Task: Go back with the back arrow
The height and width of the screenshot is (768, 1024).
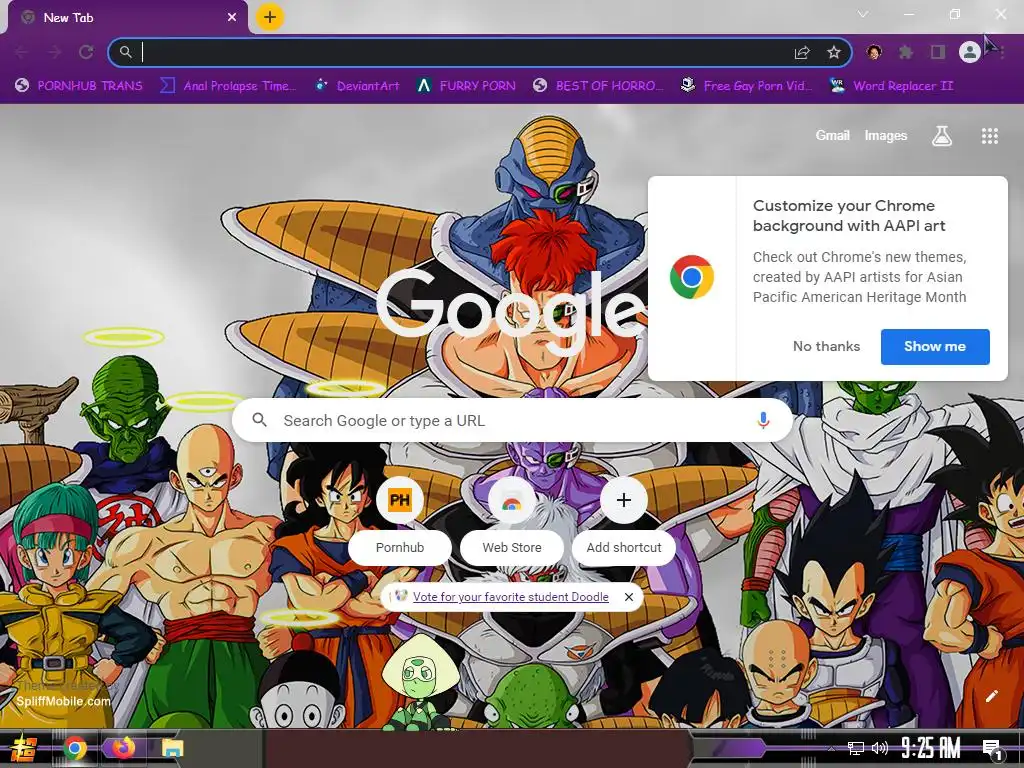Action: (22, 52)
